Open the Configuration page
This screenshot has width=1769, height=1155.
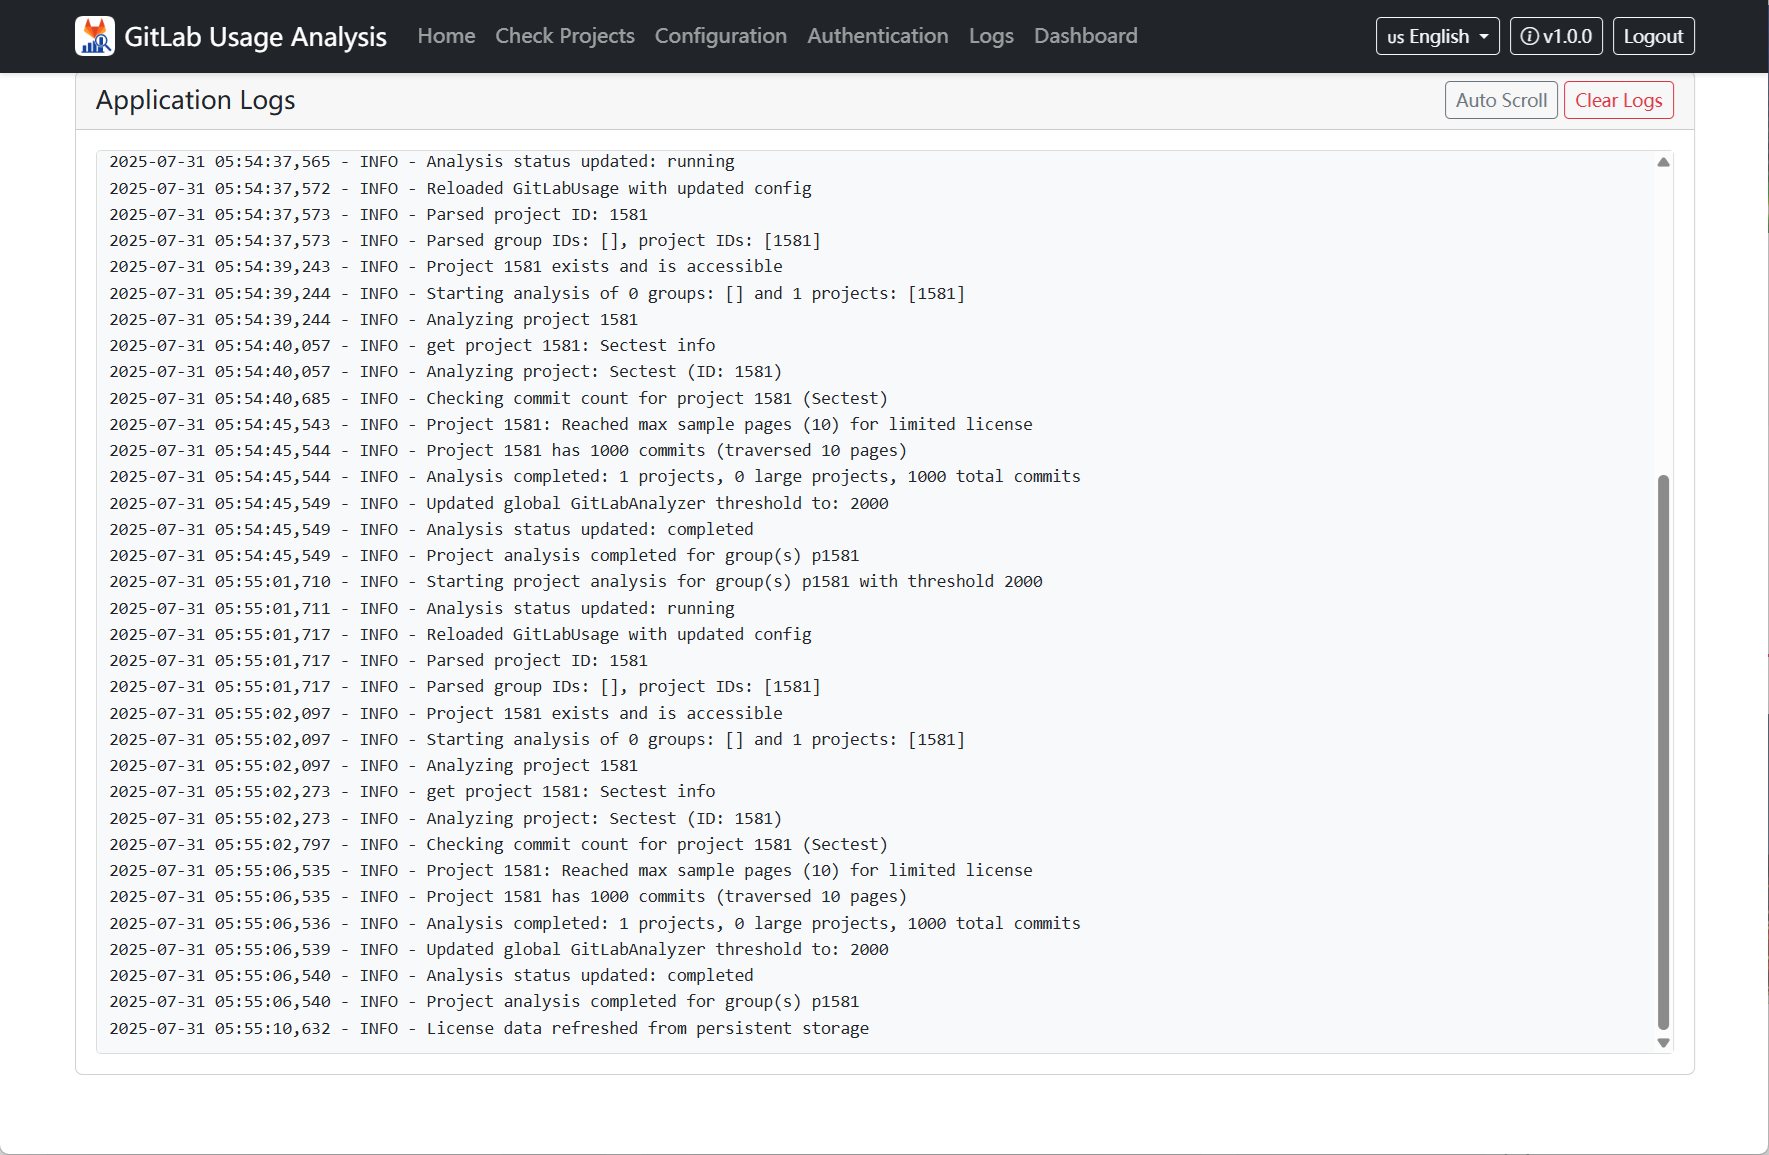coord(721,36)
